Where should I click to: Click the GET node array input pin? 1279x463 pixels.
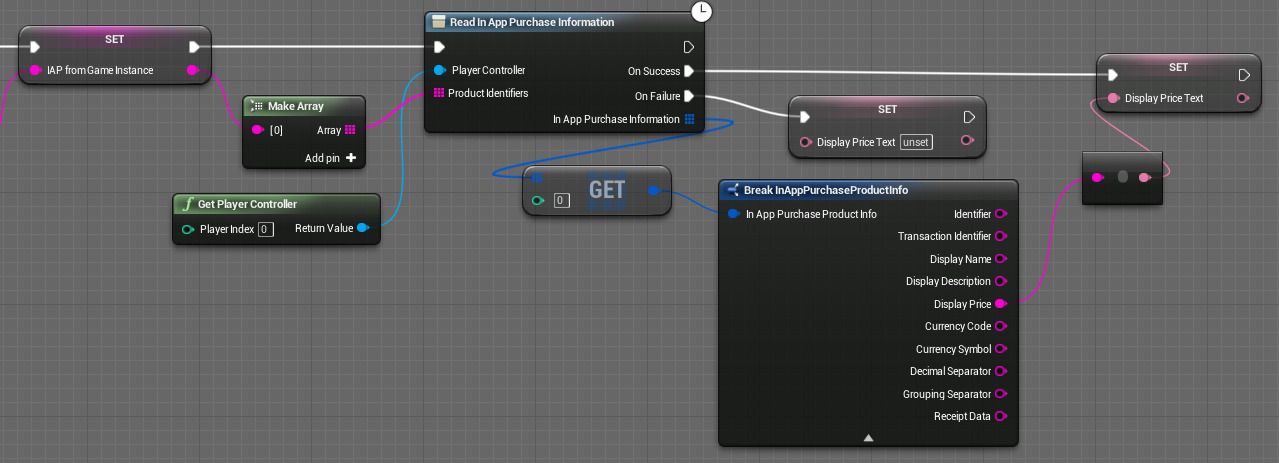click(x=538, y=178)
